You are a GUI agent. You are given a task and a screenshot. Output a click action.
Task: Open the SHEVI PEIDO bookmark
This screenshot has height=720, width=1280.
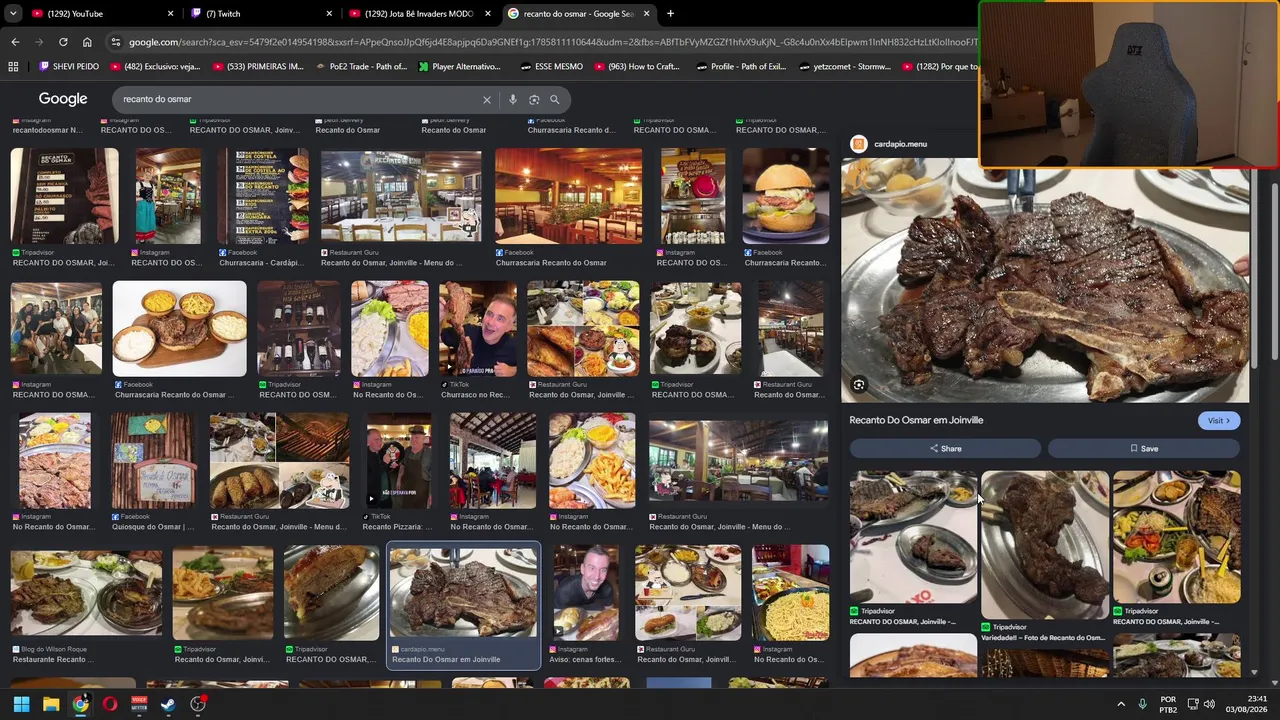(69, 67)
